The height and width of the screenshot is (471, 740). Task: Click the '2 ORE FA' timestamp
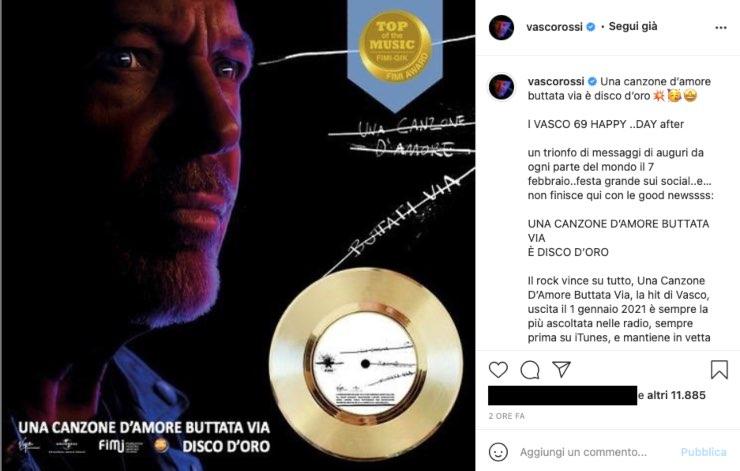(506, 416)
